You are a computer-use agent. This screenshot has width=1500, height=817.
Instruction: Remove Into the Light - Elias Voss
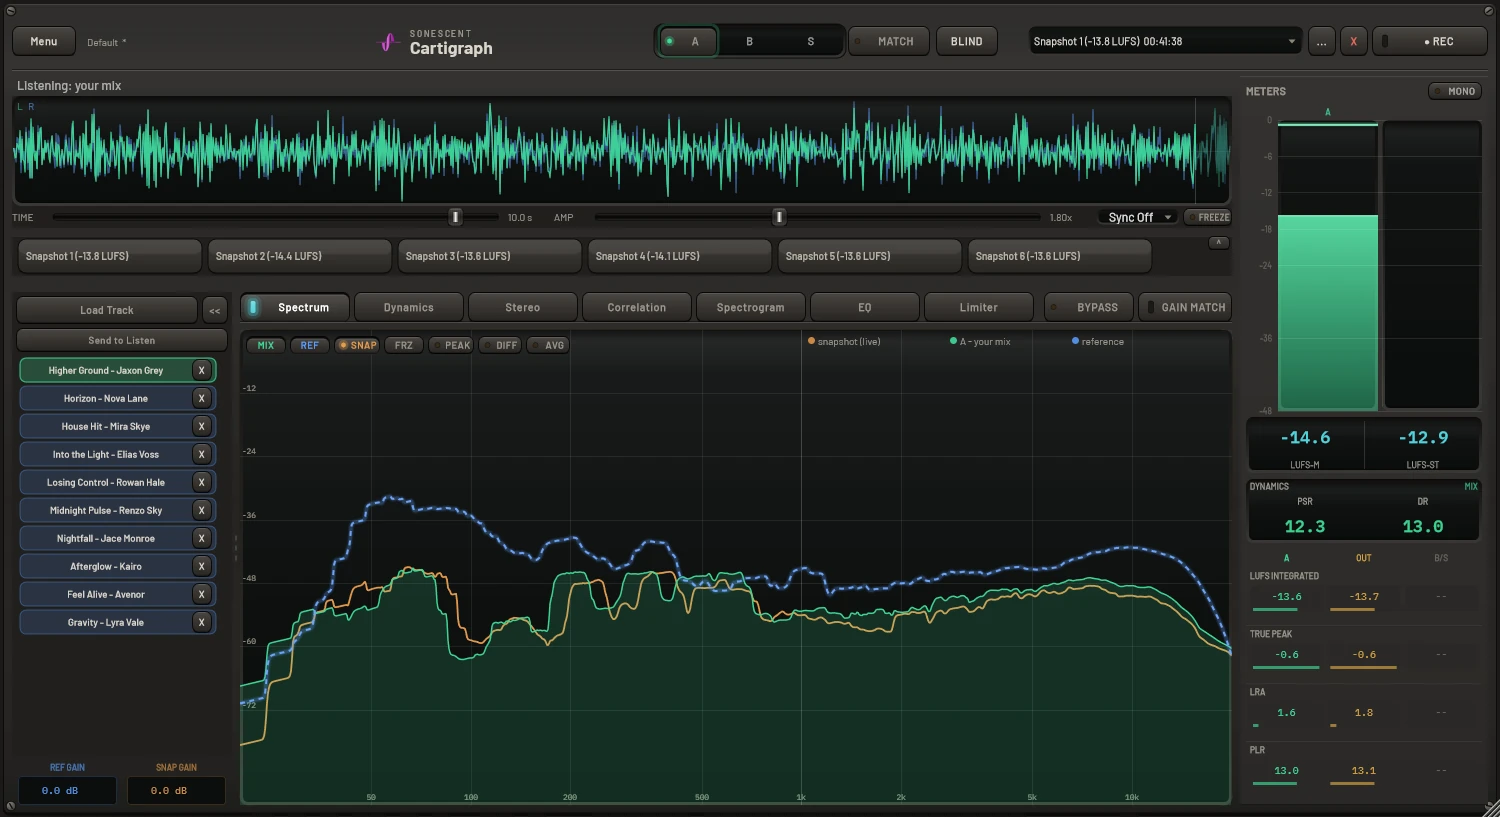202,454
